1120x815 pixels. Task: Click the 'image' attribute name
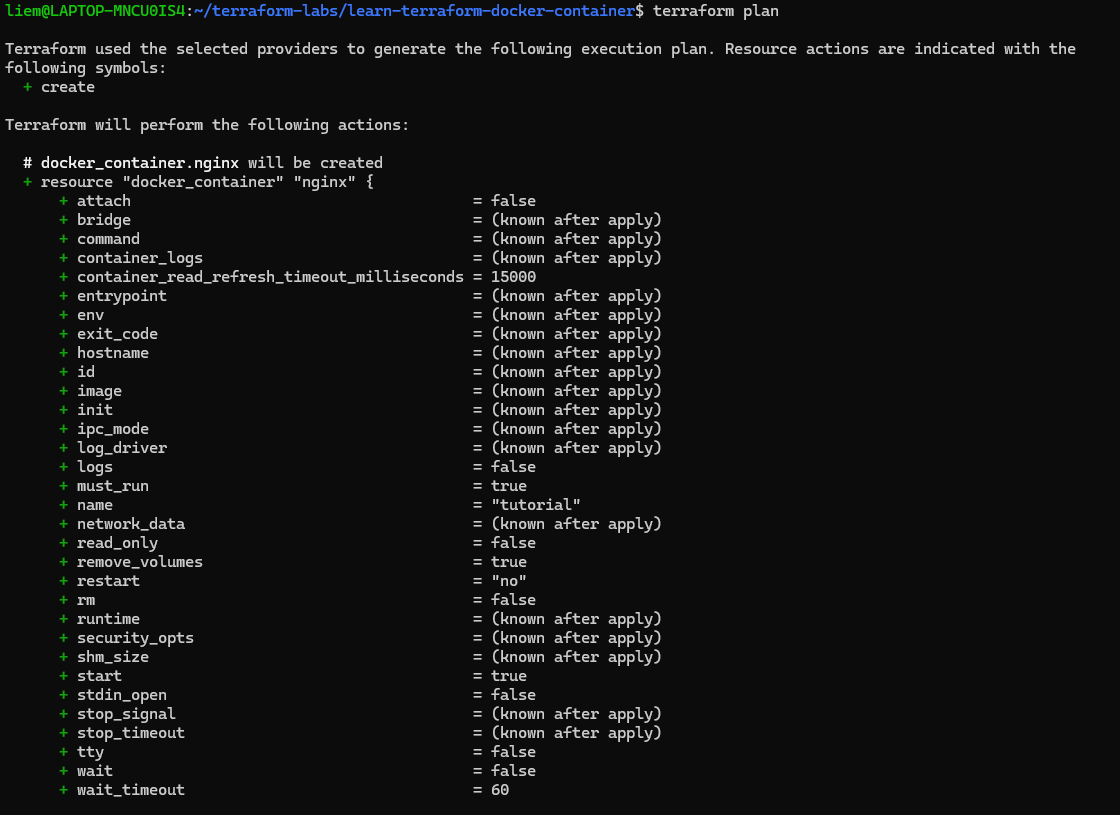[99, 391]
